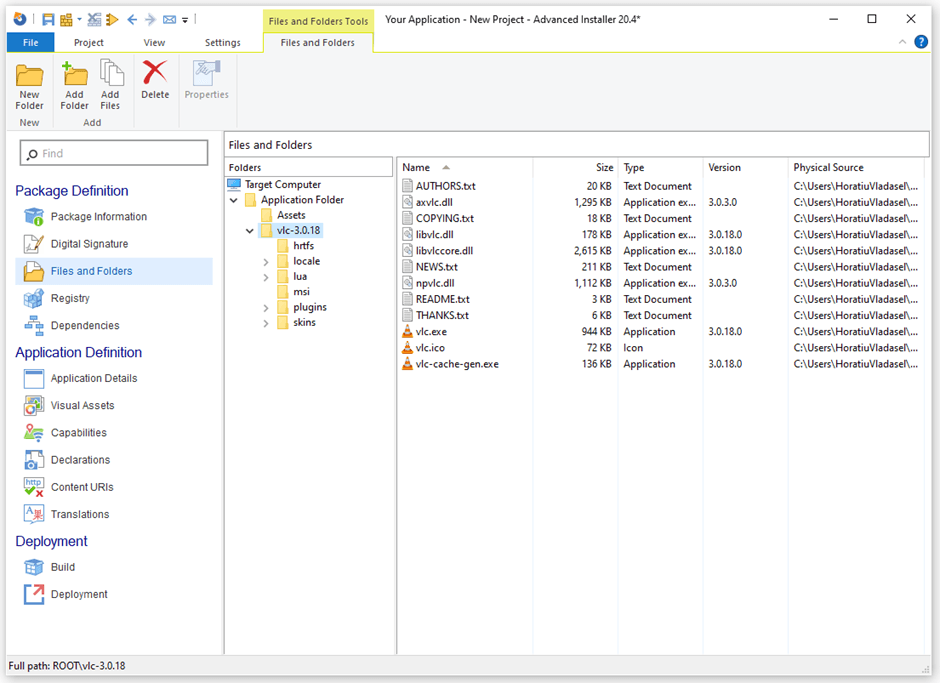Screen dimensions: 940x683
Task: Select the Files and Folders ribbon tab
Action: pyautogui.click(x=318, y=43)
